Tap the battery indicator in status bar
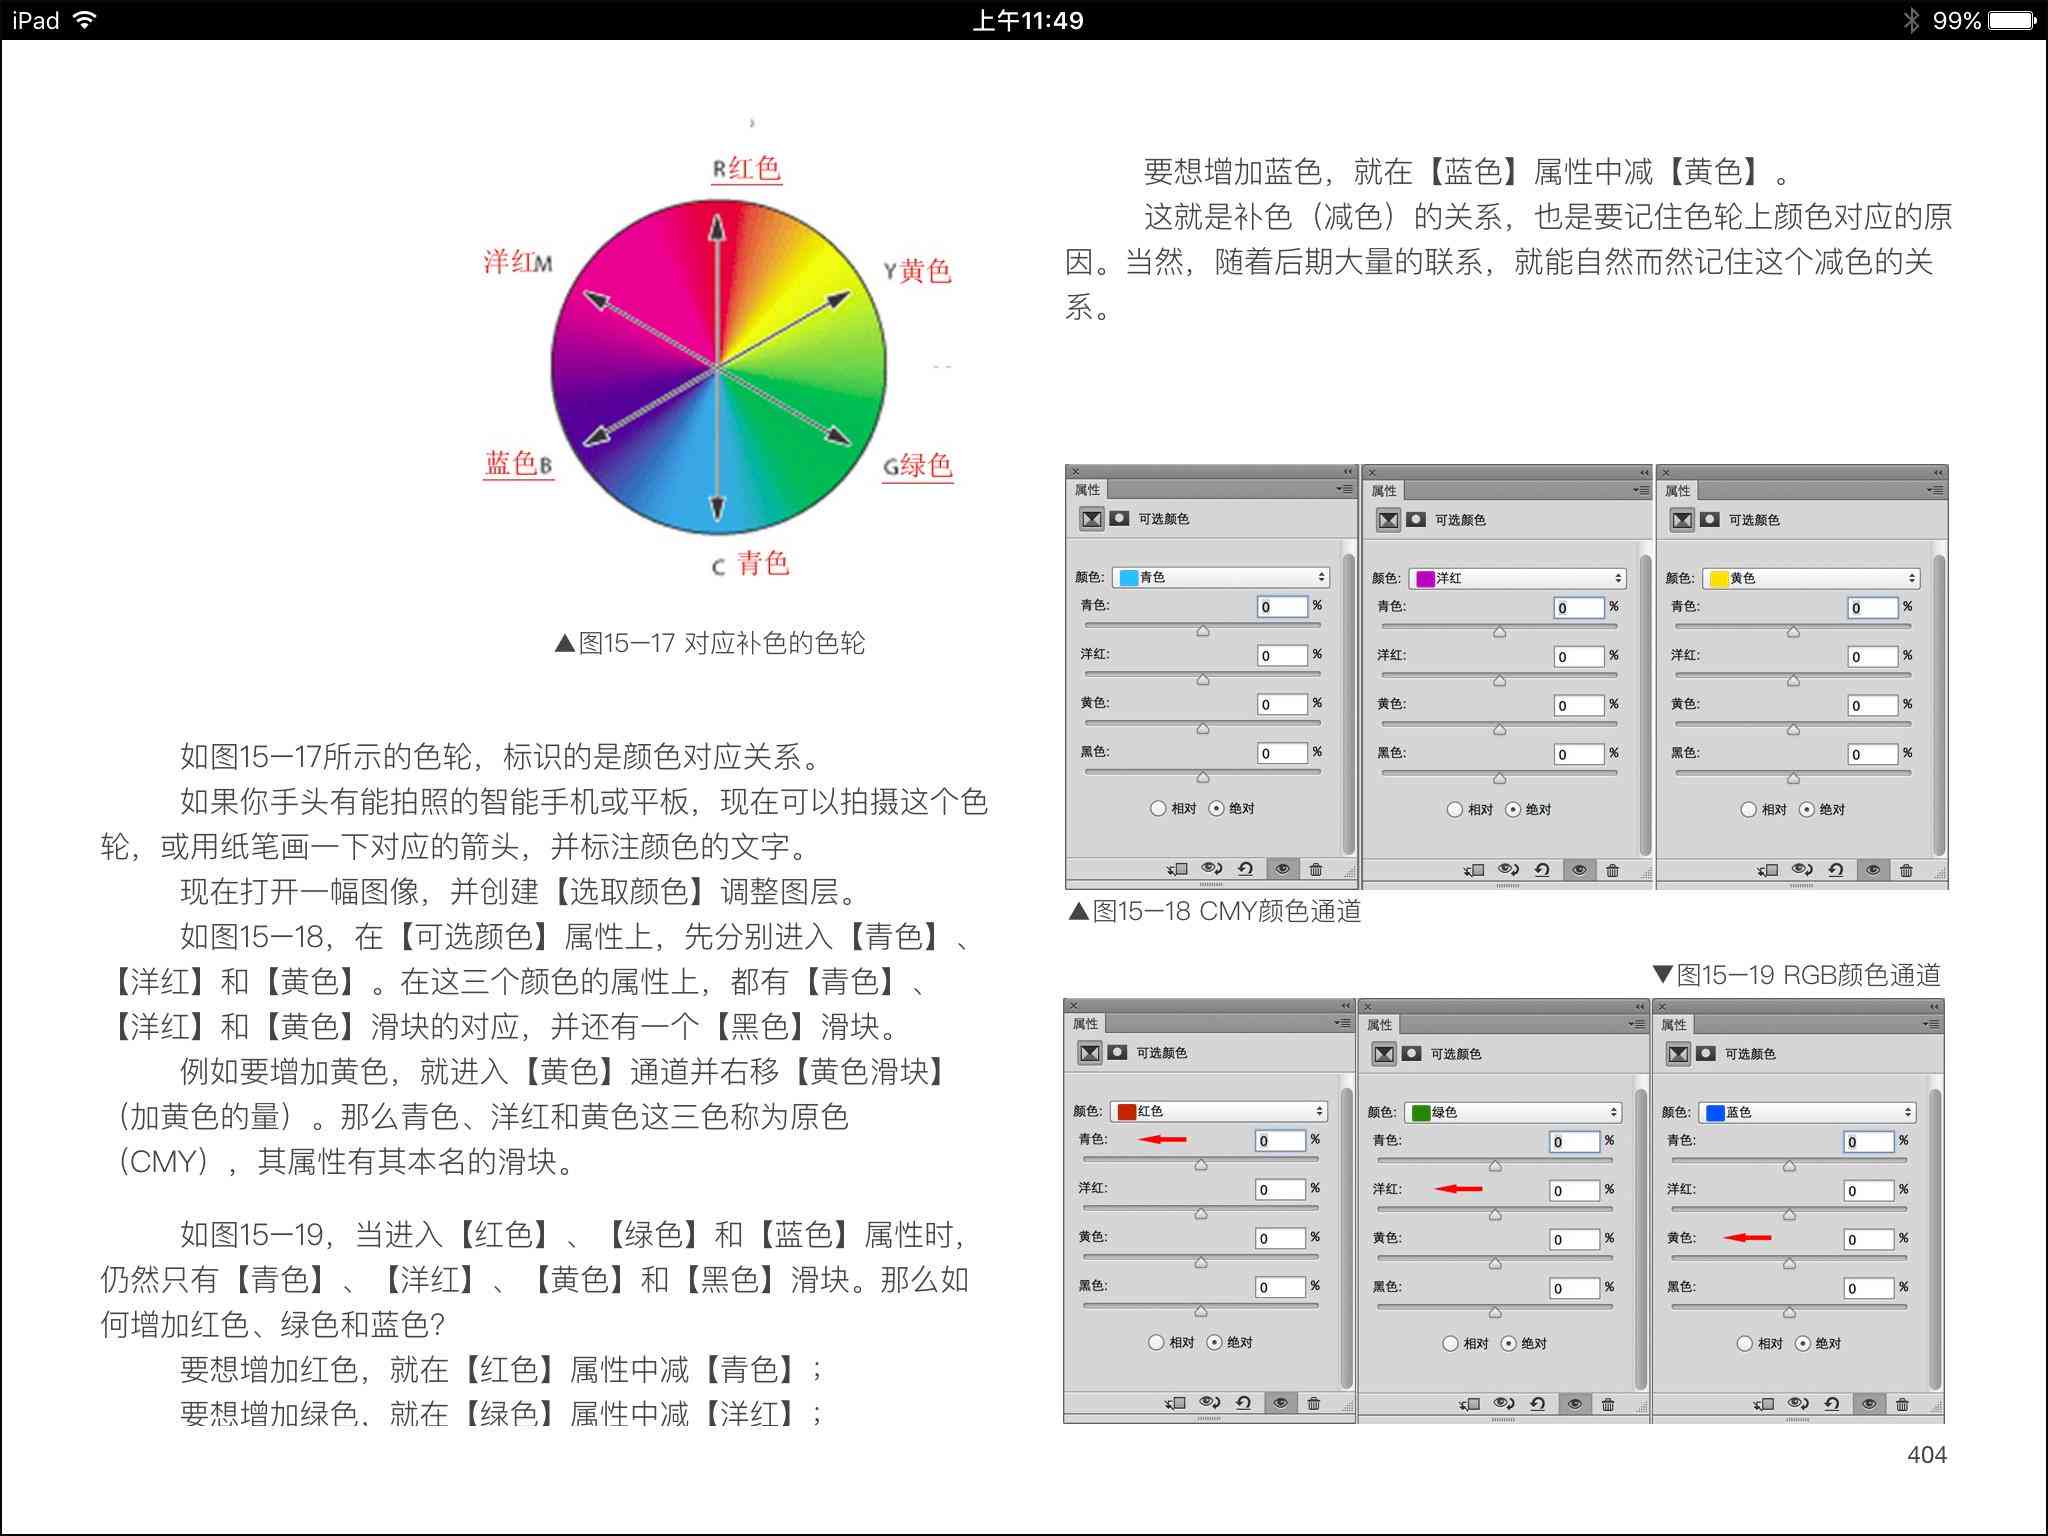The image size is (2048, 1536). 2012,20
